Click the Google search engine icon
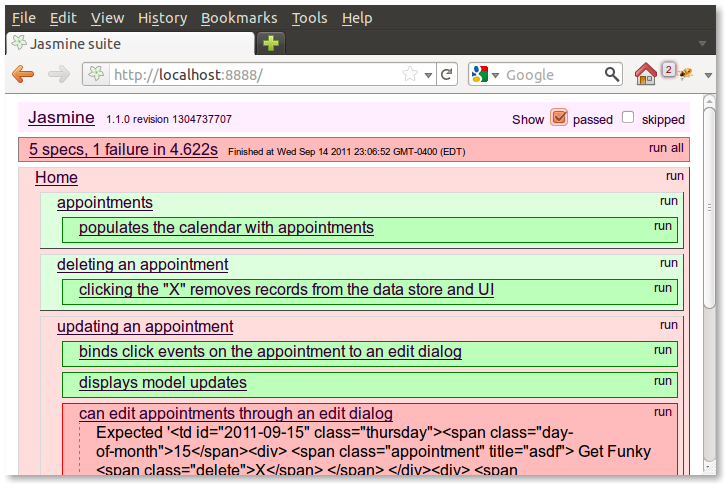Viewport: 725px width, 484px height. 480,74
